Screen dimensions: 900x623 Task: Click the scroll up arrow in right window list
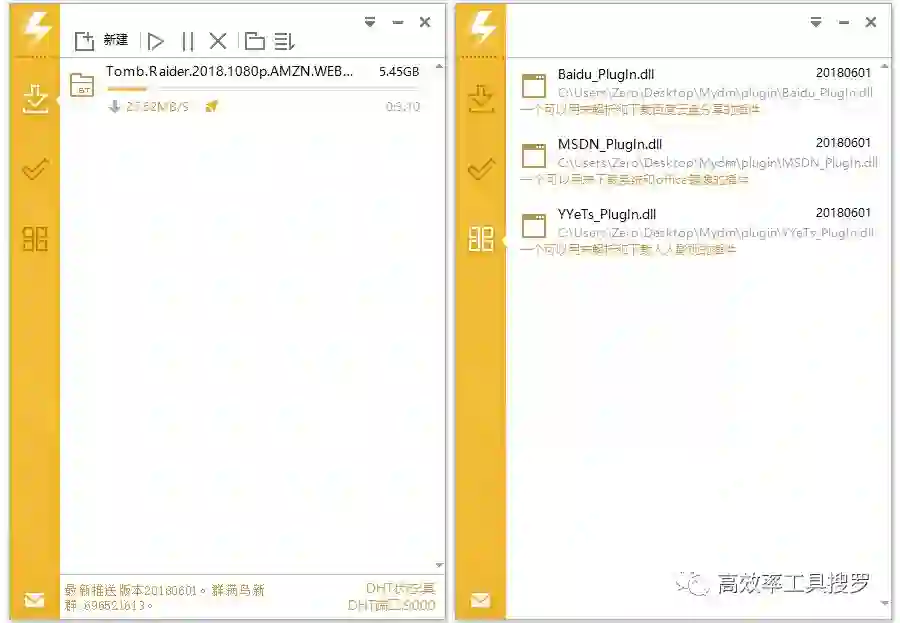pos(885,67)
